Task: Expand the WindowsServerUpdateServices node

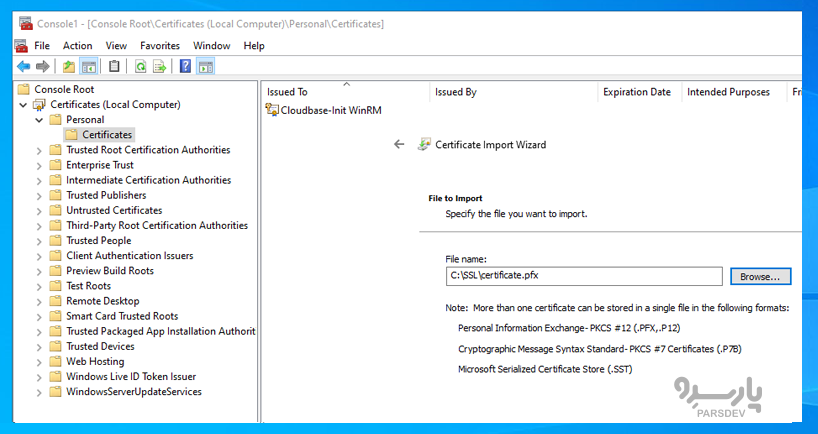Action: 39,393
